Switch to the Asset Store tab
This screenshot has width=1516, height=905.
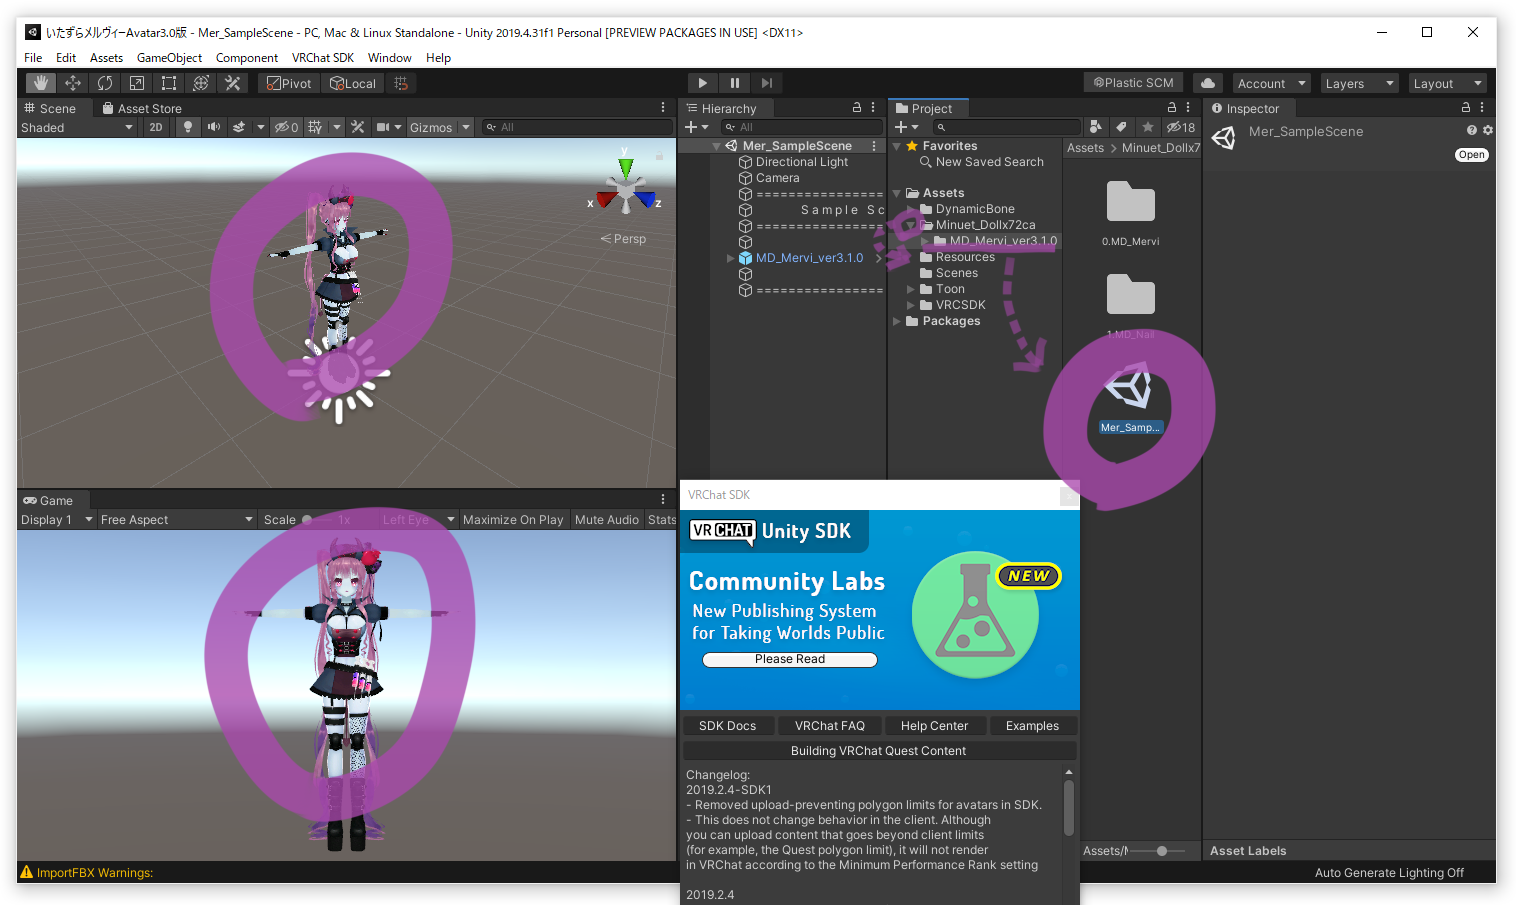tap(142, 108)
